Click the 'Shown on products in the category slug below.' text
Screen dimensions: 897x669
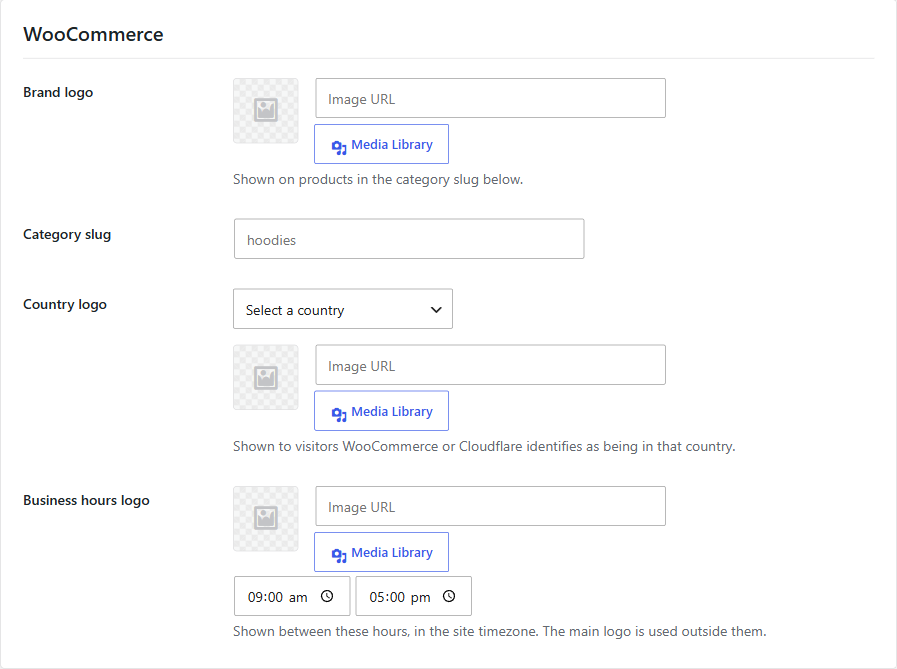pos(378,180)
